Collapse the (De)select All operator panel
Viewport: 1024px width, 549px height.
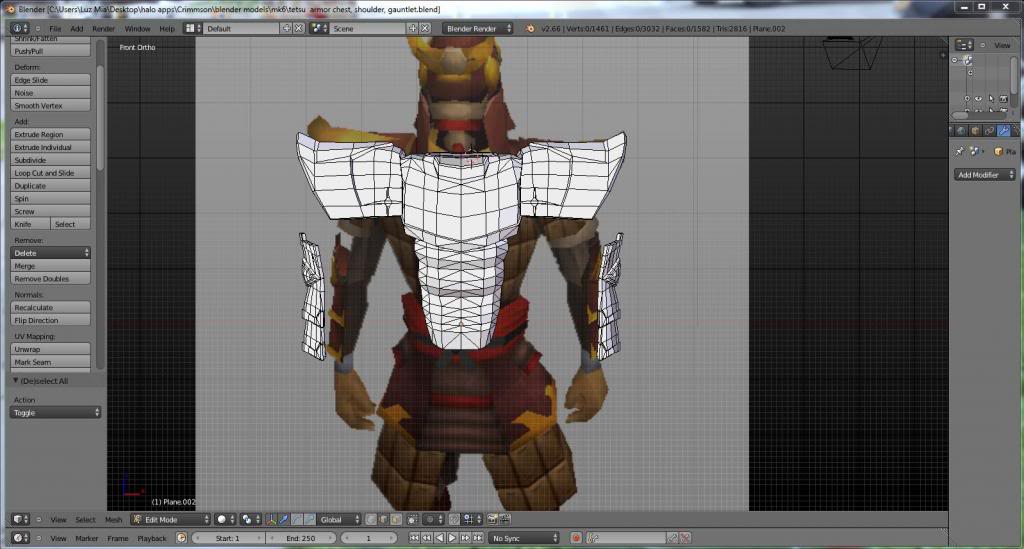pos(16,381)
